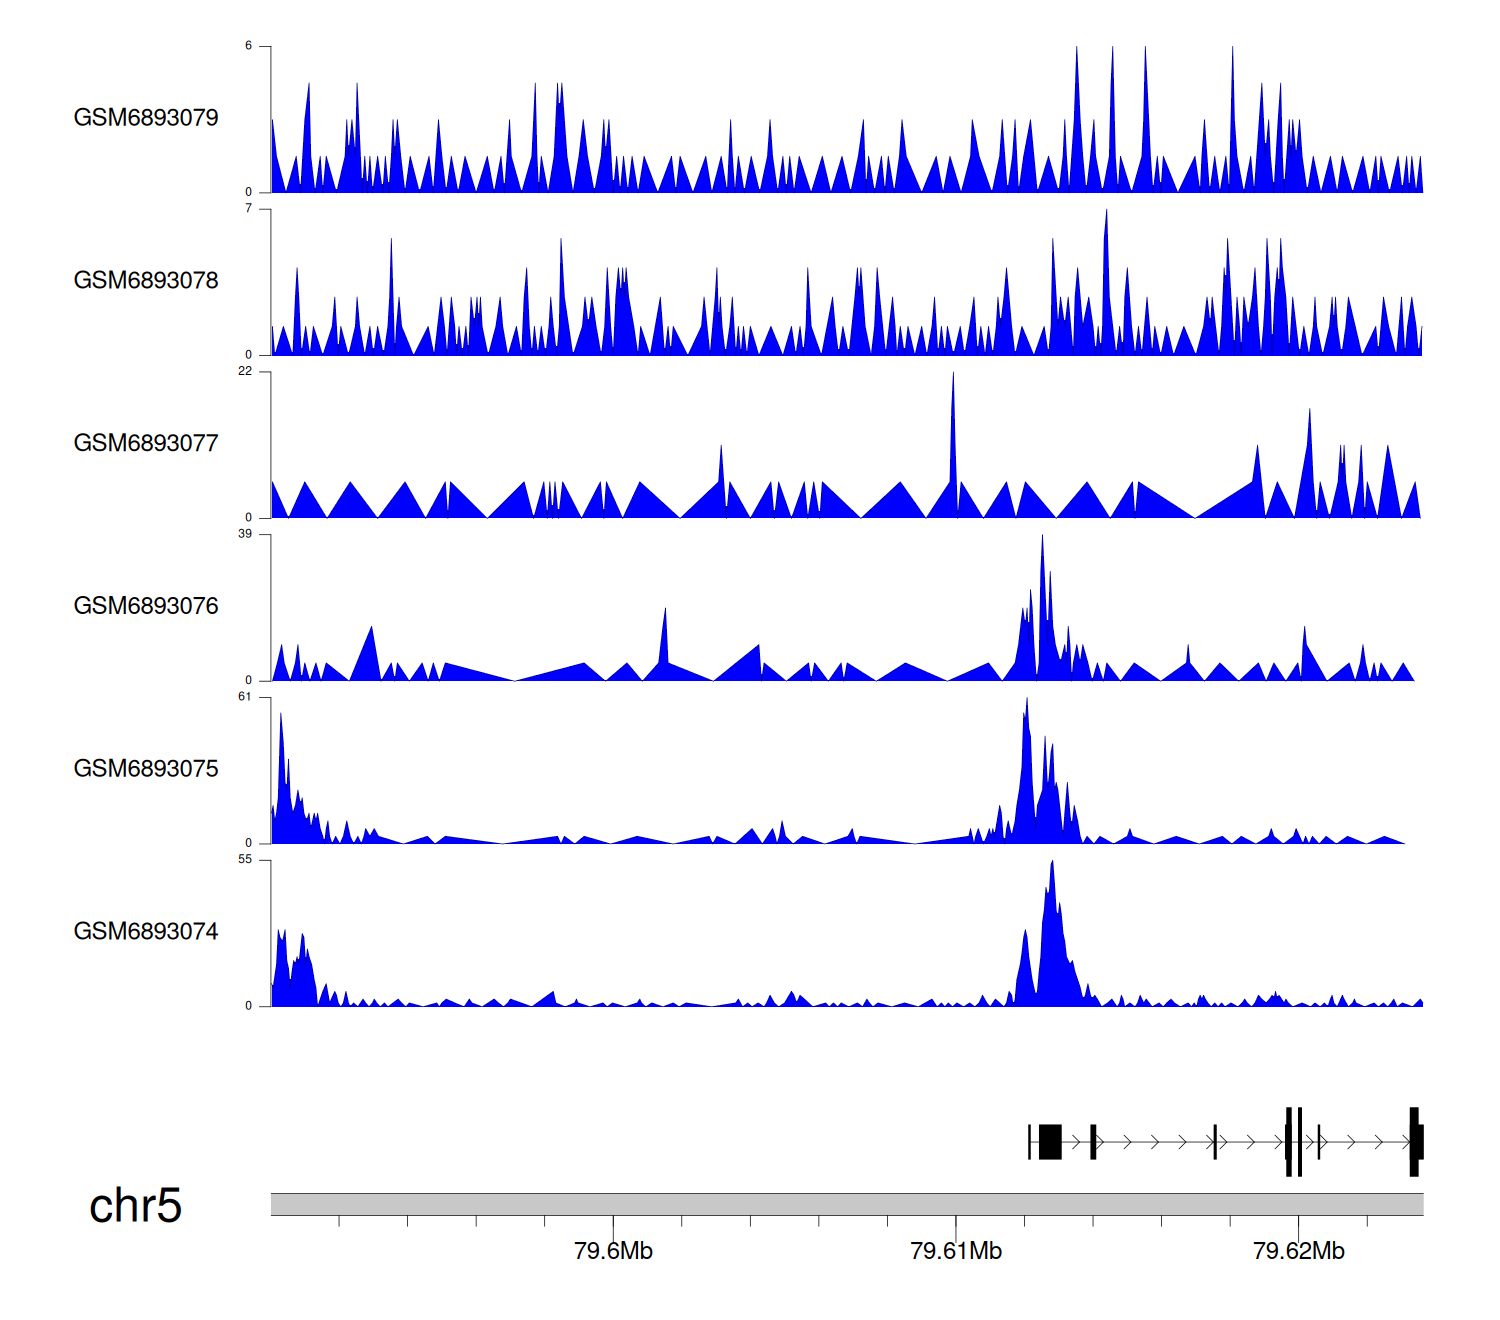Select the GSM6893078 track label
The height and width of the screenshot is (1320, 1500).
click(146, 281)
